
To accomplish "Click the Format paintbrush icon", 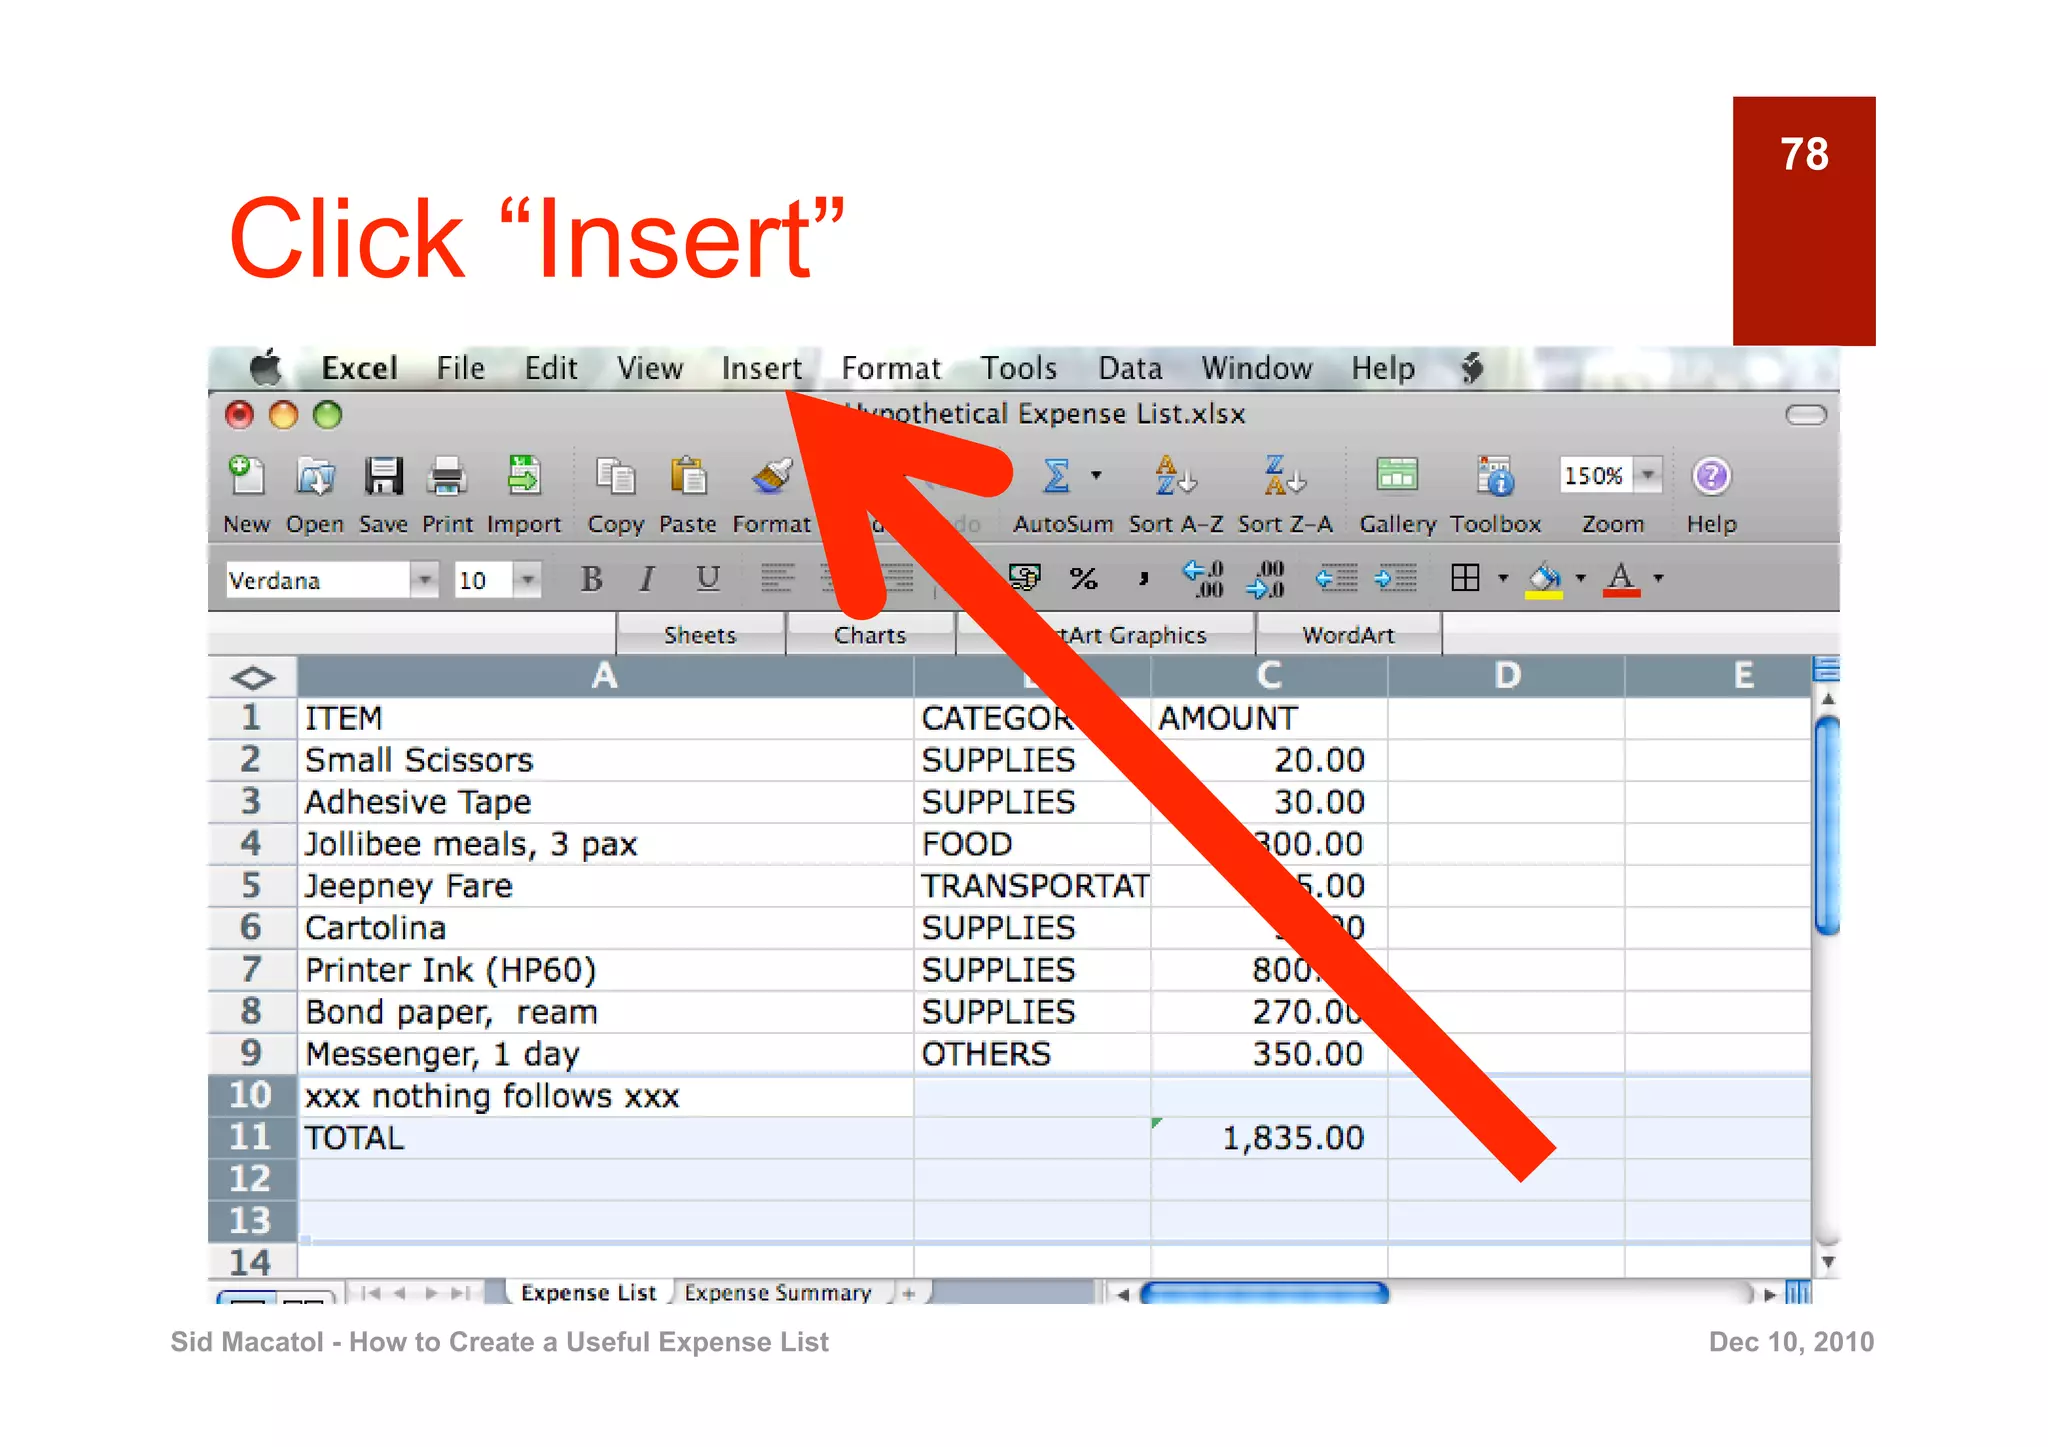I will [771, 476].
